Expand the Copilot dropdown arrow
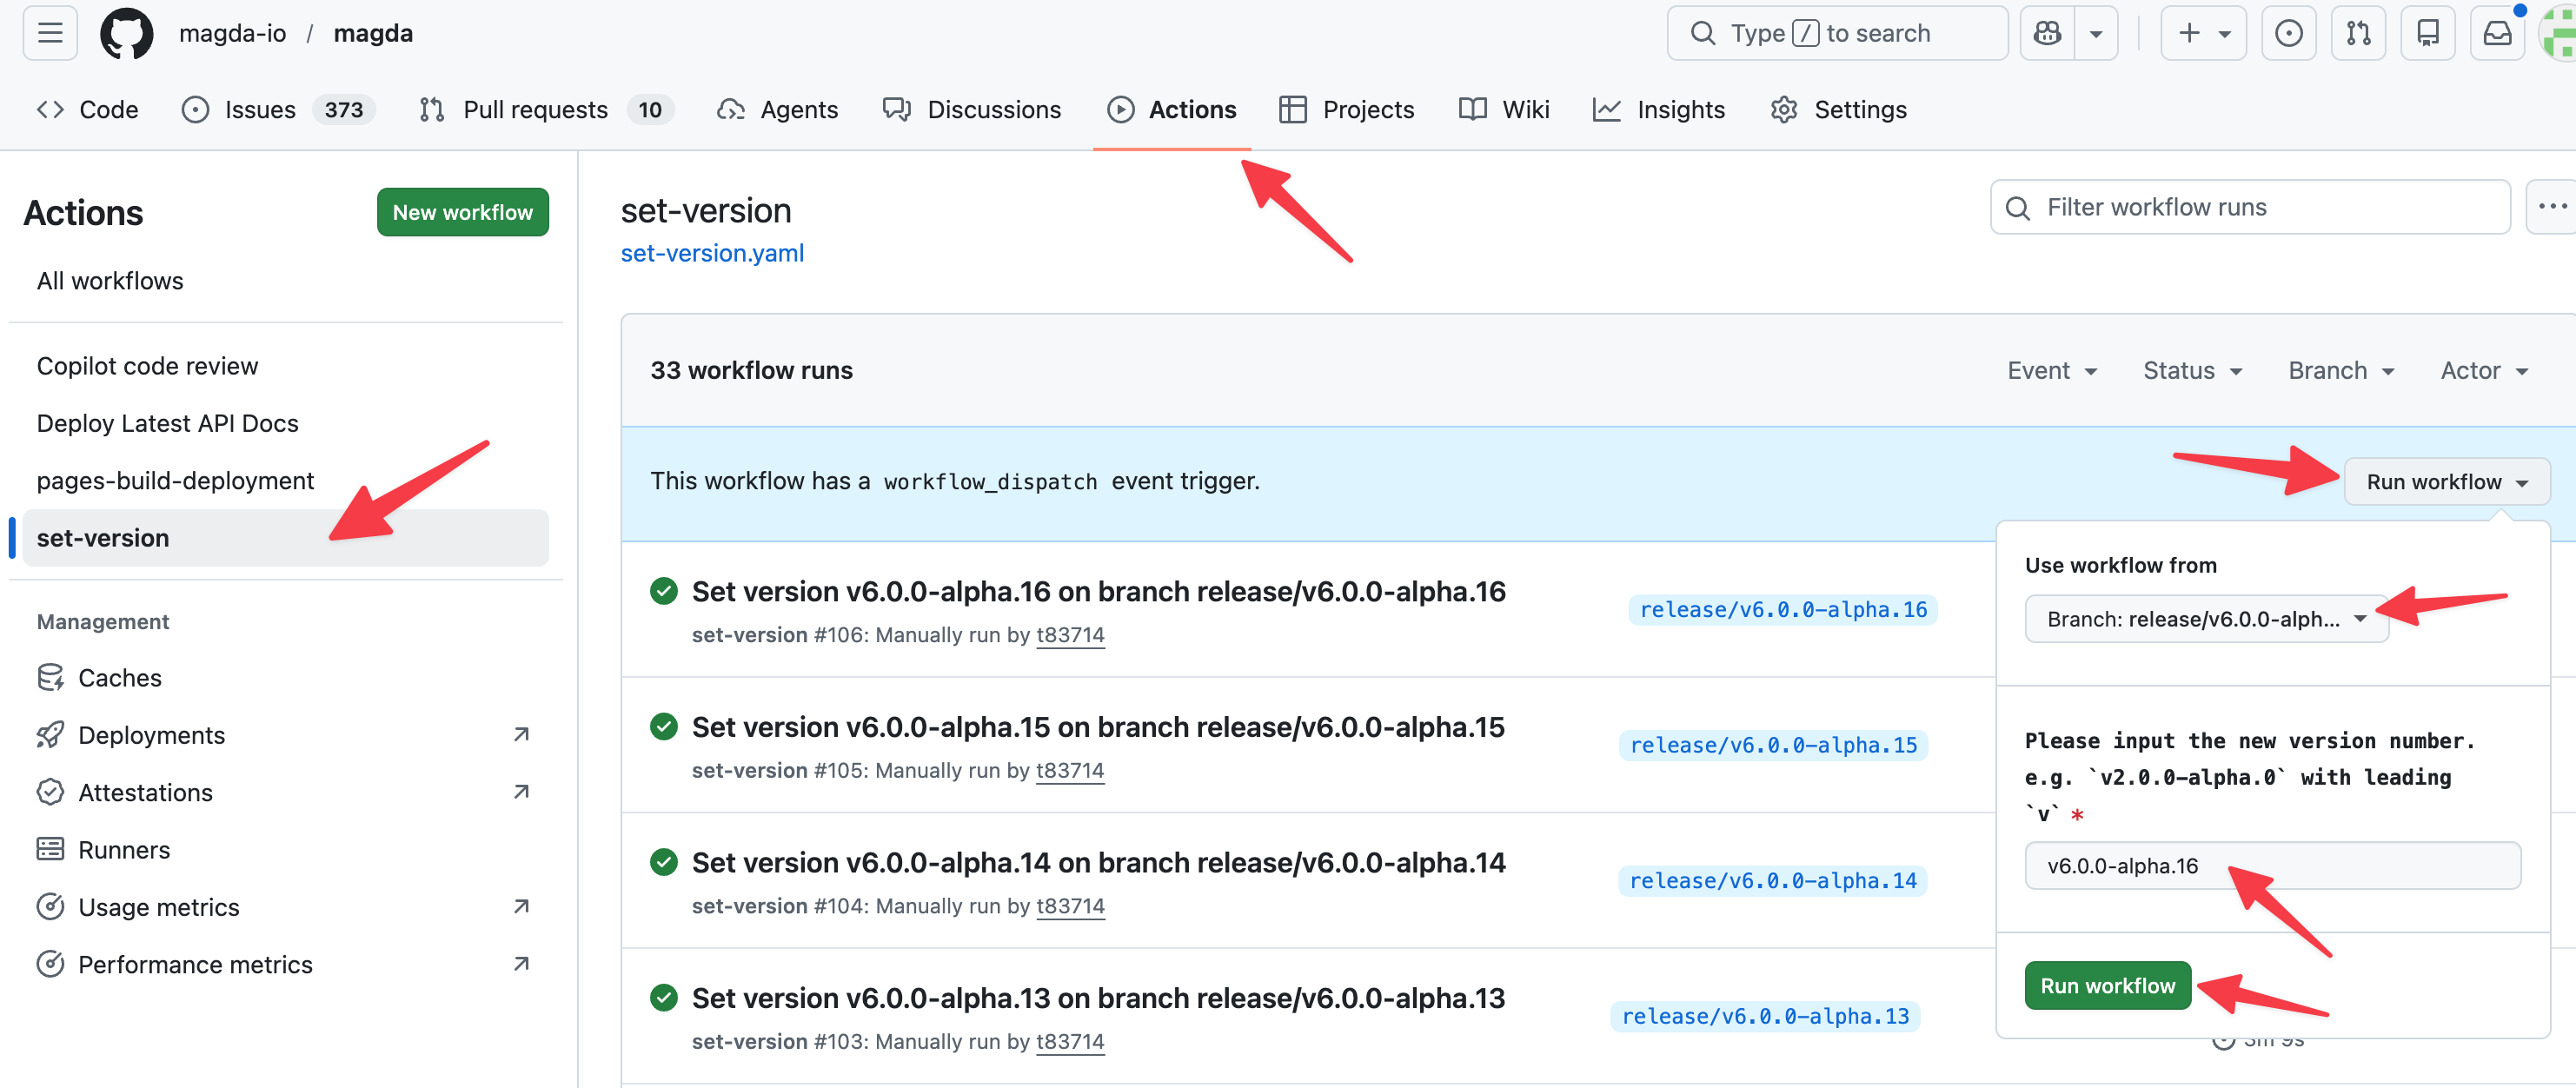Image resolution: width=2576 pixels, height=1088 pixels. (x=2096, y=33)
